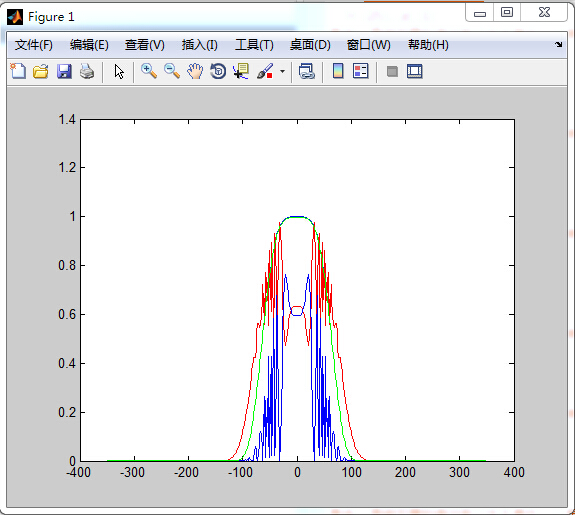Expand the toolbar dock arrow at menu right
575x515 pixels.
click(558, 44)
